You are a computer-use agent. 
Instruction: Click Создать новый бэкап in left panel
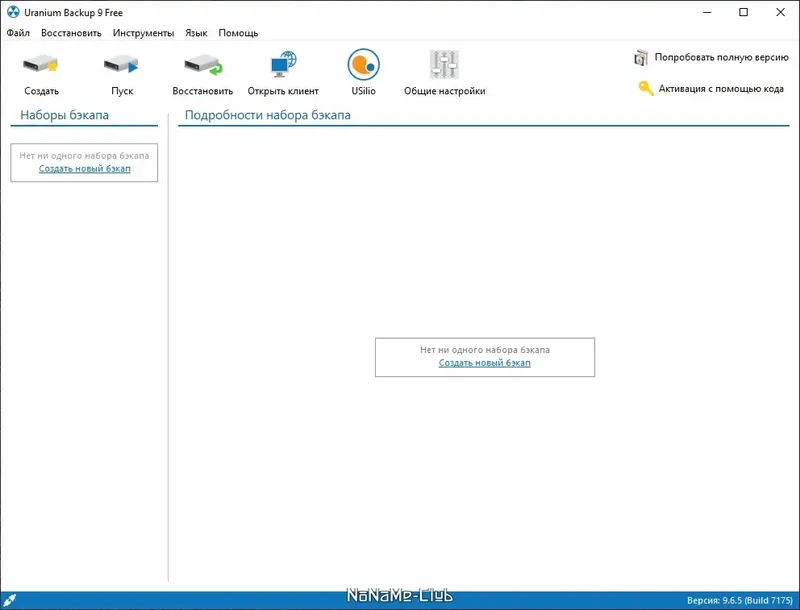85,169
